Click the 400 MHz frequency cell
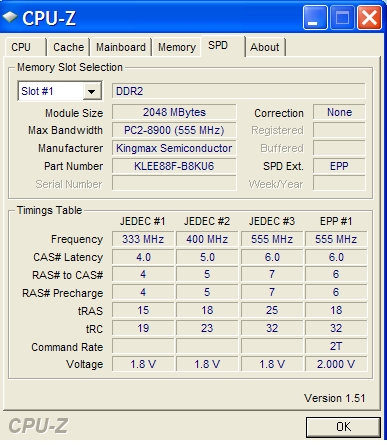Screen dimensions: 387x445 207,239
